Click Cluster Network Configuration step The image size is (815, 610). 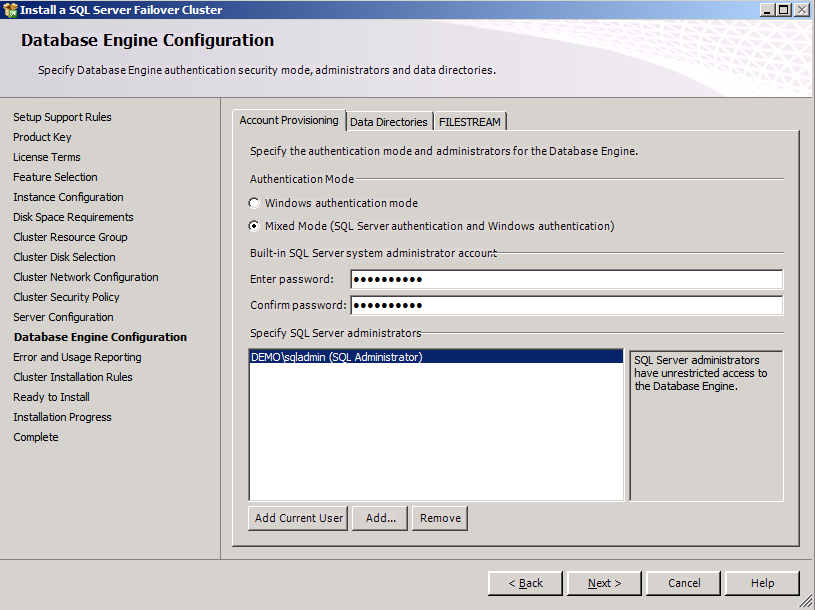tap(86, 277)
